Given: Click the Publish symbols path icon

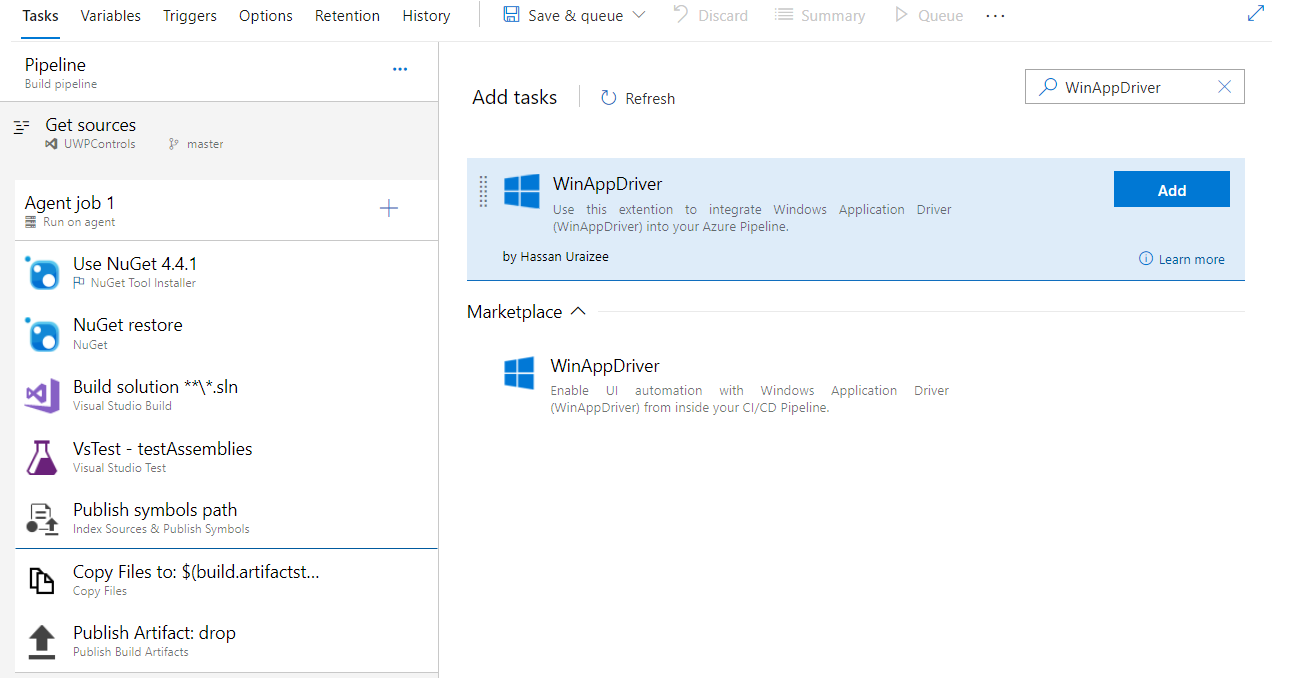Looking at the screenshot, I should tap(42, 518).
